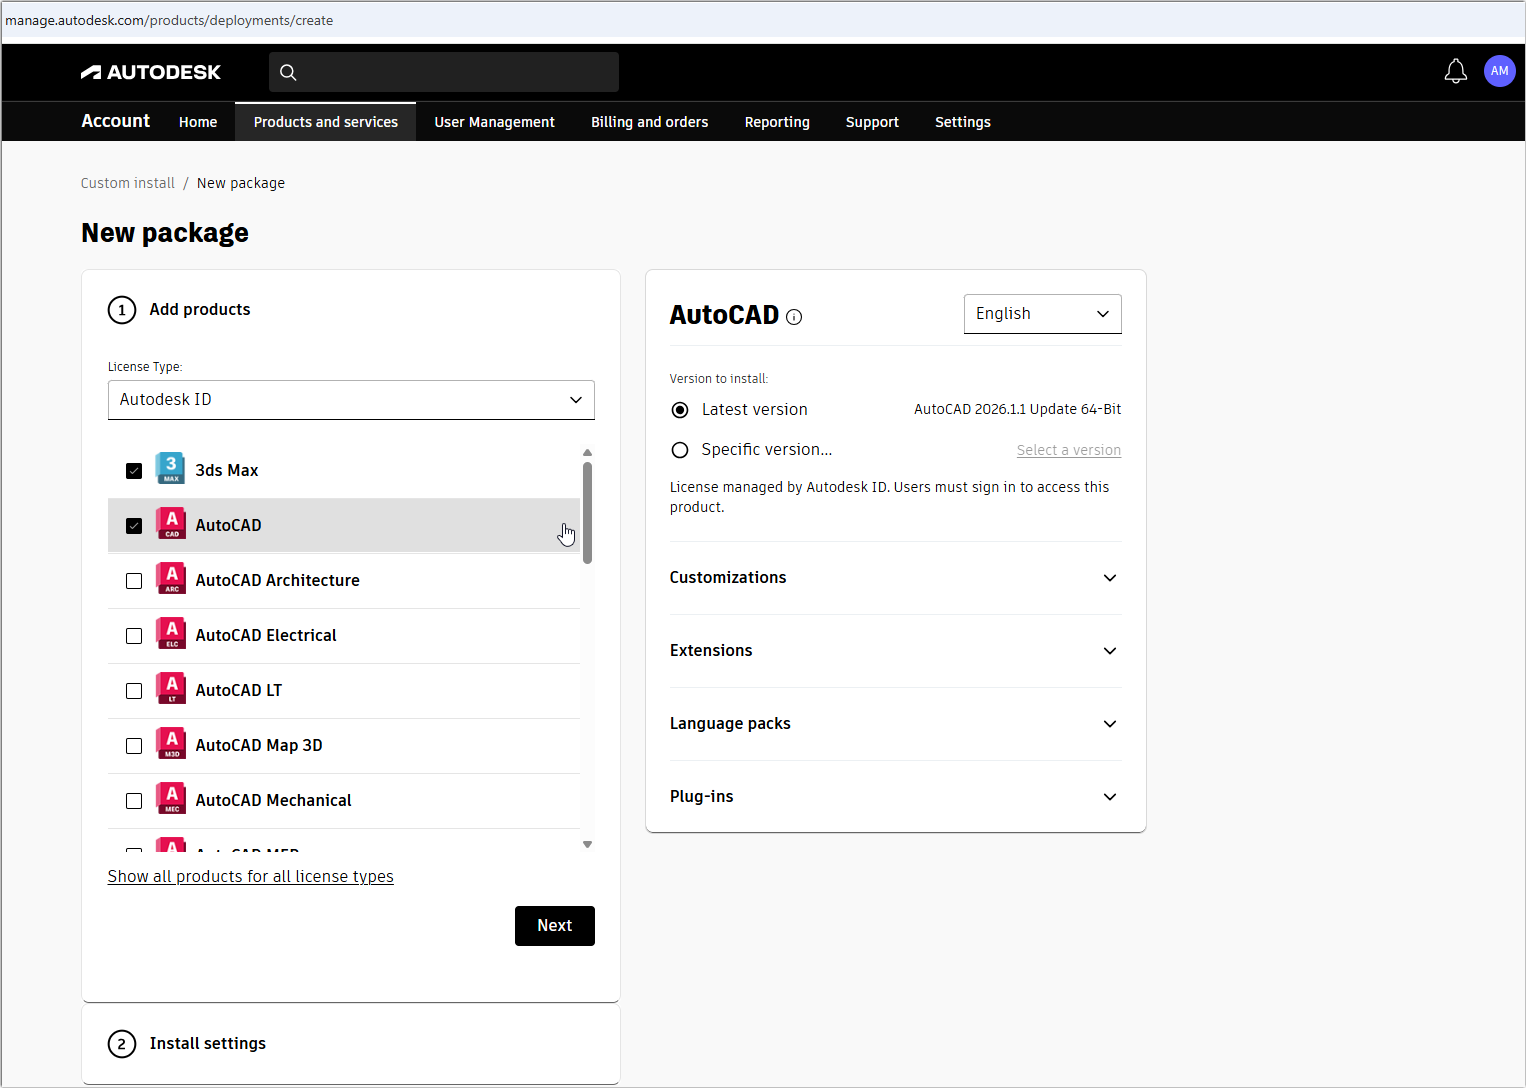Open the notifications bell
This screenshot has width=1527, height=1089.
tap(1455, 71)
